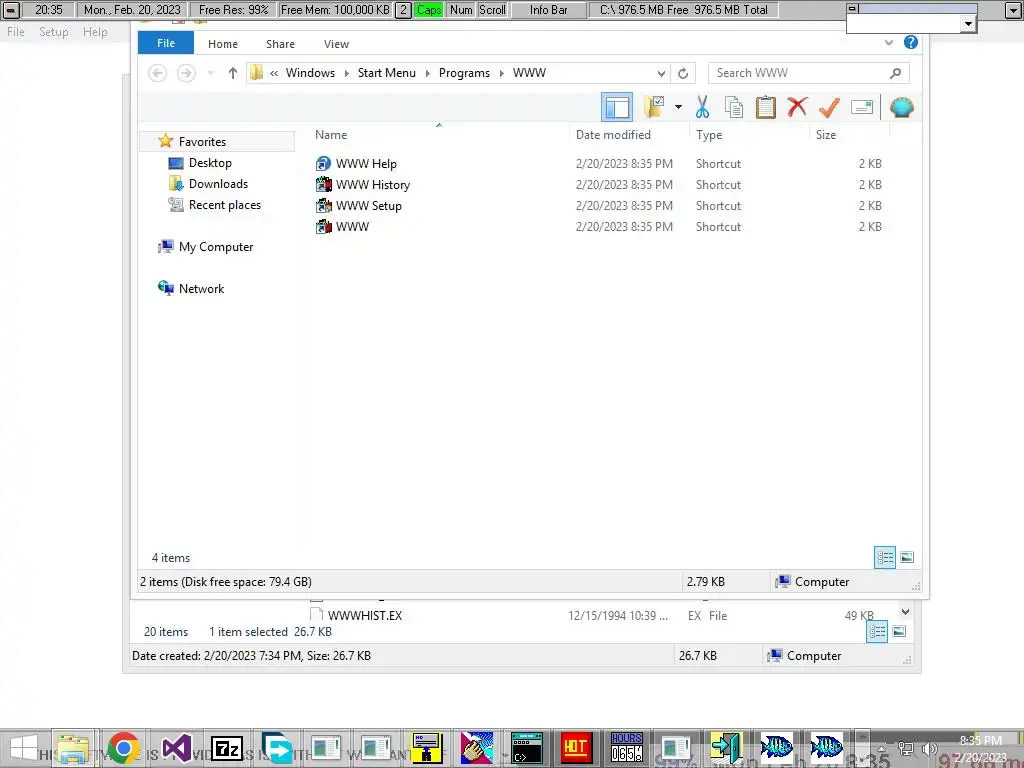This screenshot has height=768, width=1024.
Task: Toggle the navigation pane layout icon
Action: tap(617, 107)
